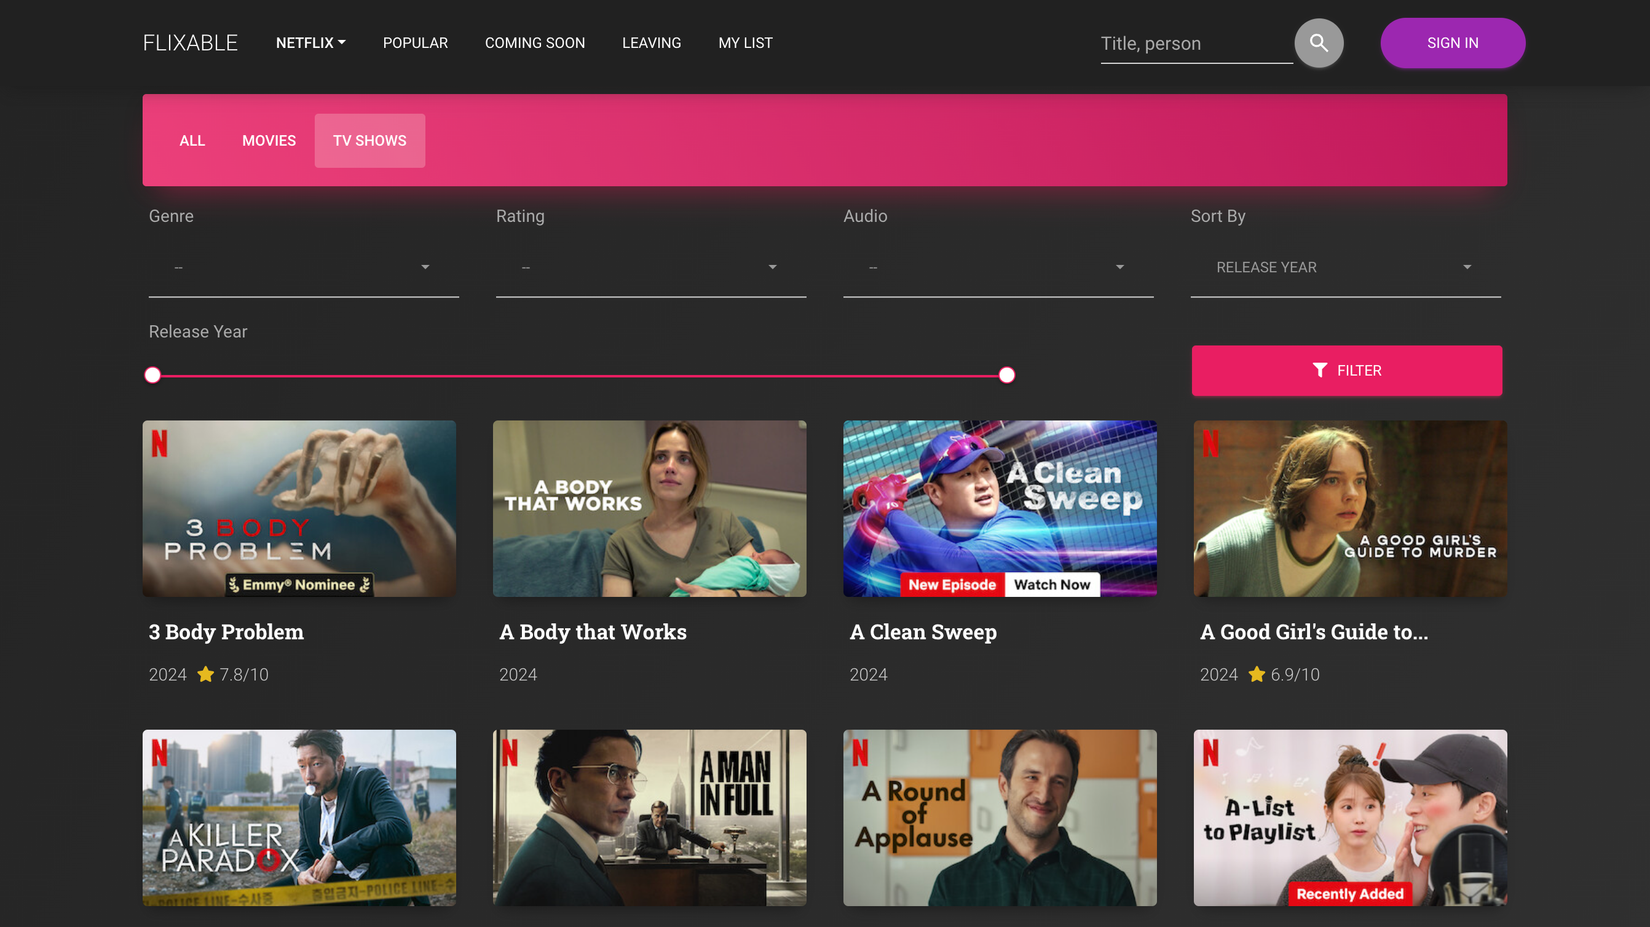Screen dimensions: 1650x927
Task: Select the TV SHOWS tab
Action: [x=370, y=141]
